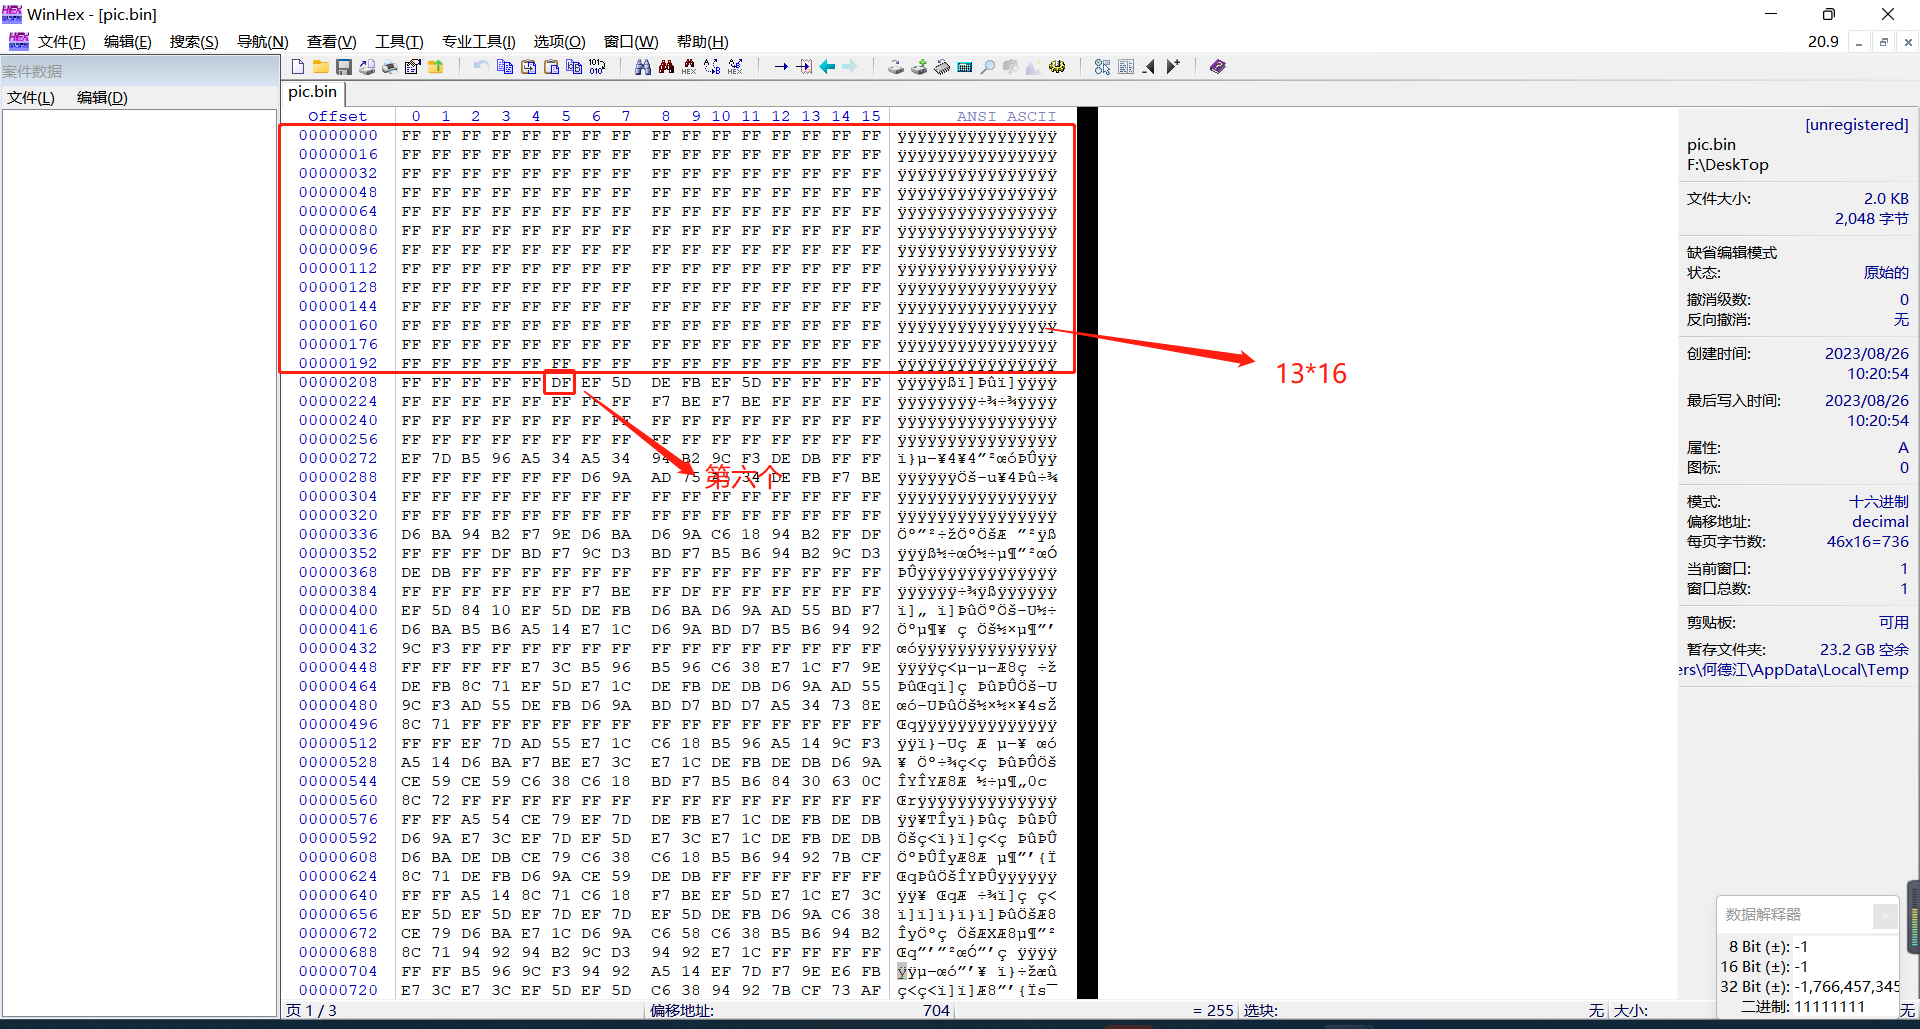The width and height of the screenshot is (1920, 1029).
Task: Click the 二进制 11111111 value
Action: (1829, 1007)
